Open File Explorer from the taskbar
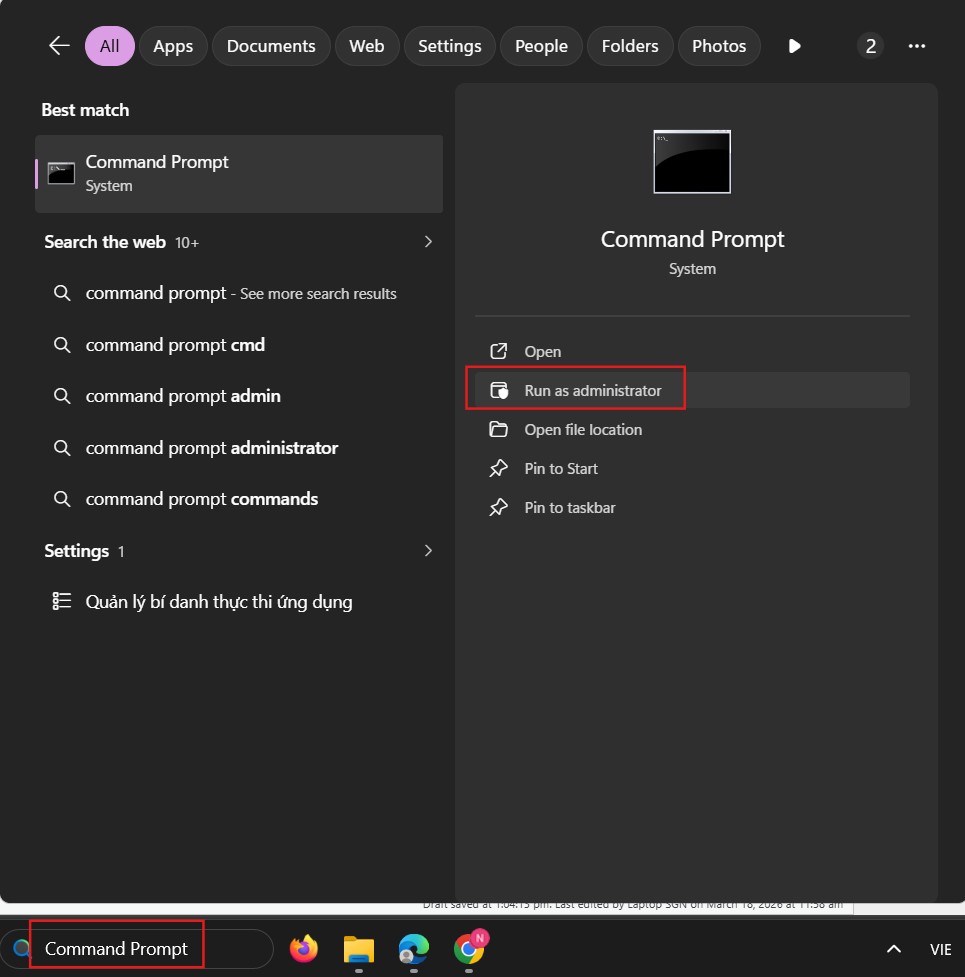This screenshot has width=965, height=977. pyautogui.click(x=359, y=948)
